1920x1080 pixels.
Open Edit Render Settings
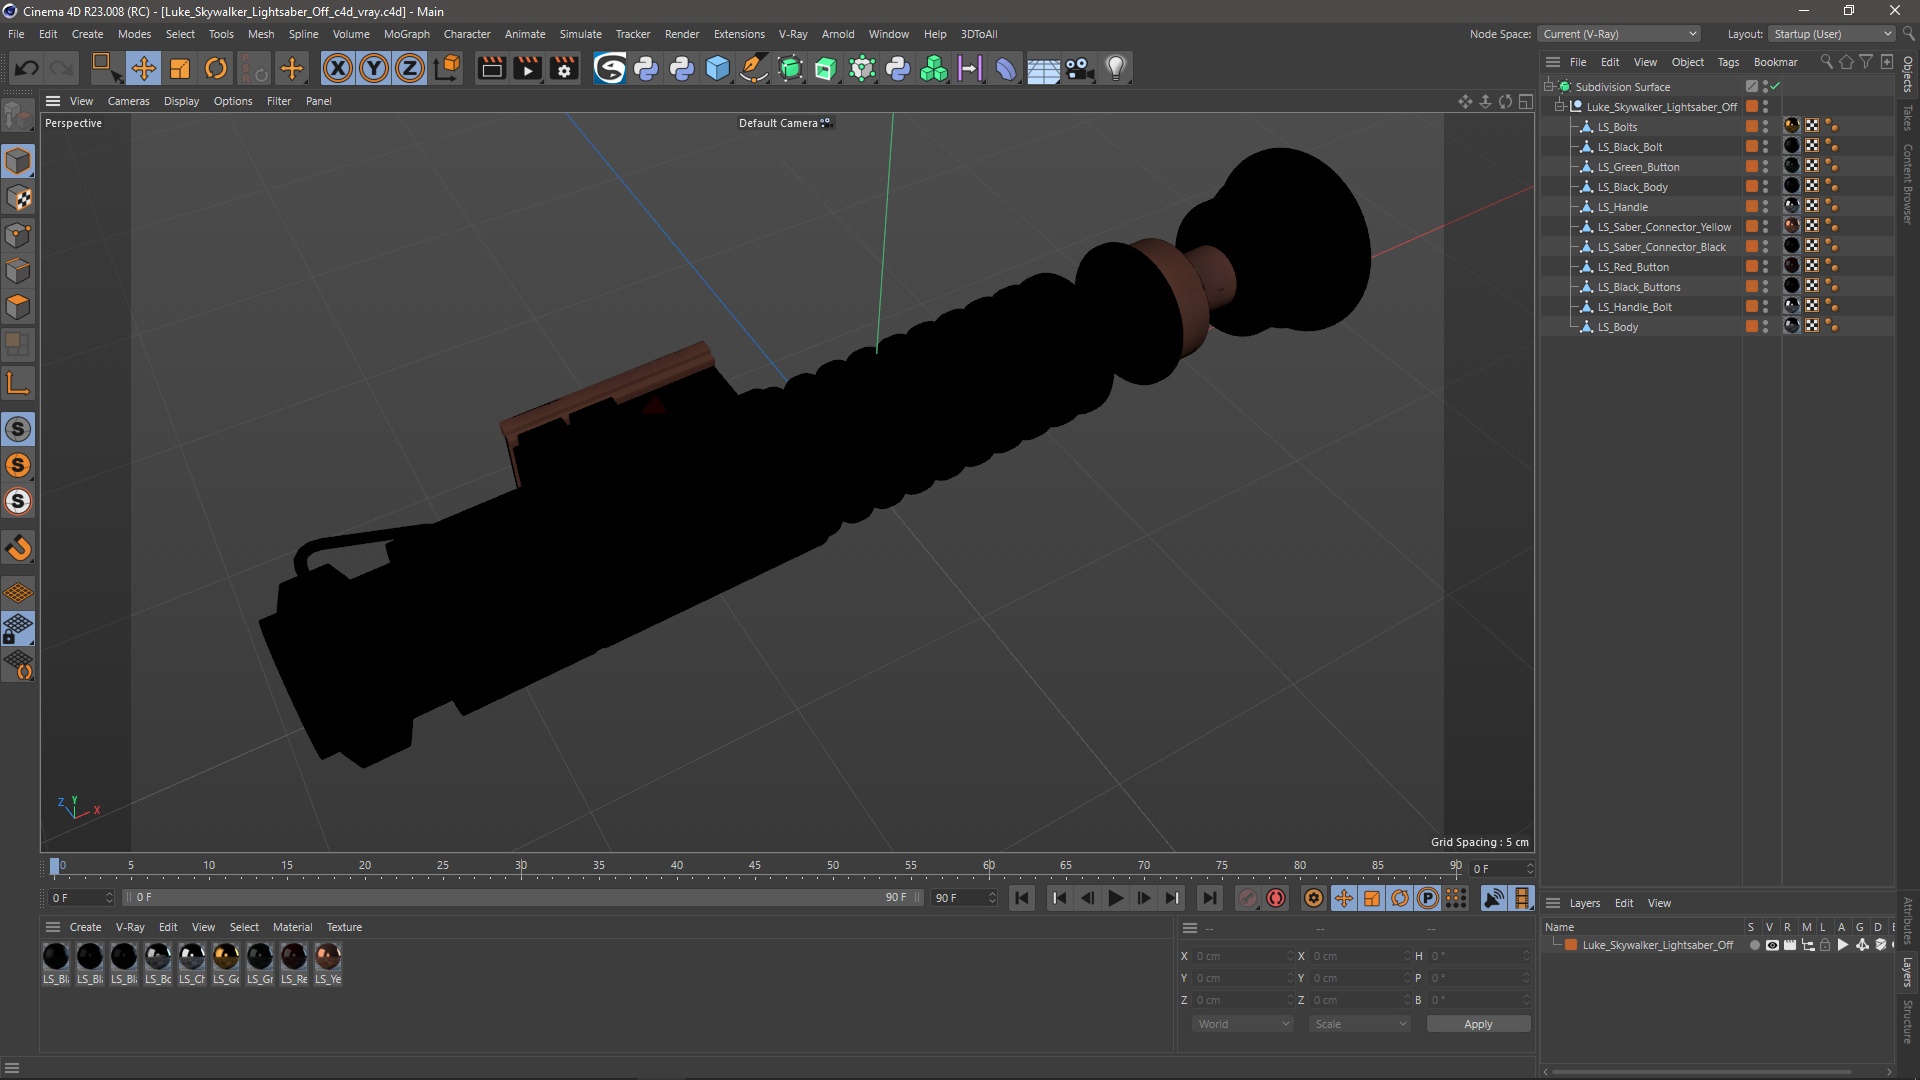pyautogui.click(x=565, y=68)
